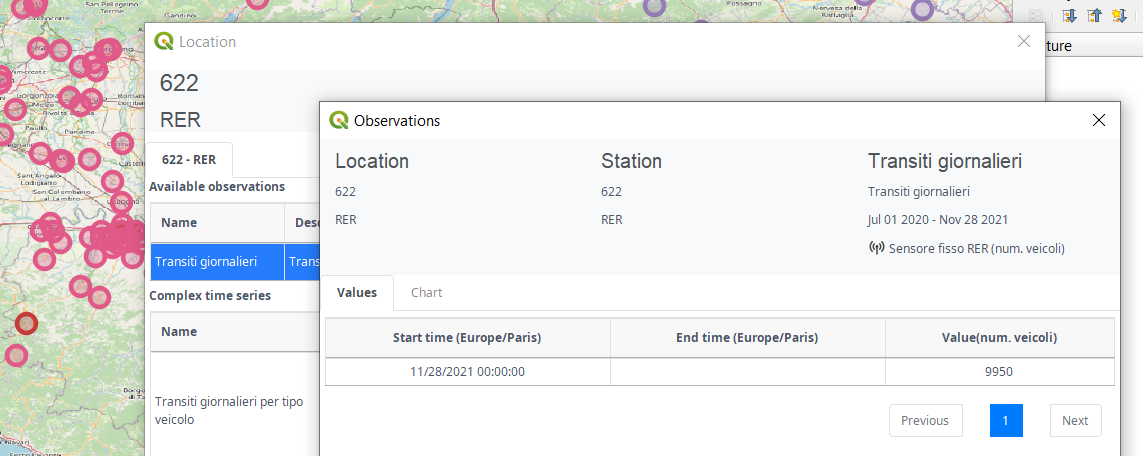
Task: Go to page 1 of the observations
Action: tap(1006, 420)
